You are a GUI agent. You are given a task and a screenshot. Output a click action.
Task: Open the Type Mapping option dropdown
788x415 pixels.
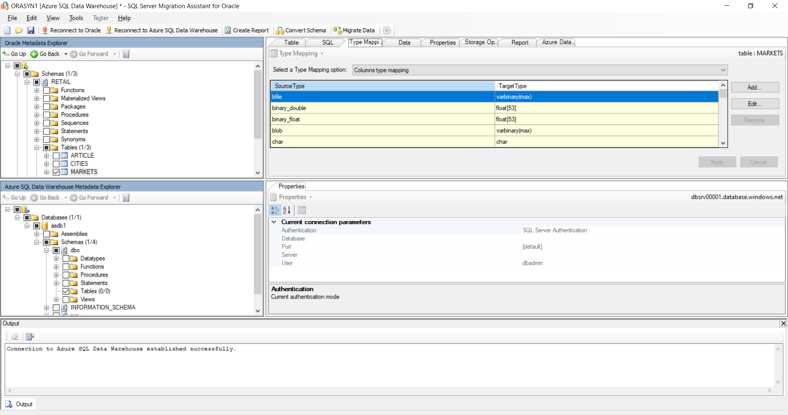723,70
